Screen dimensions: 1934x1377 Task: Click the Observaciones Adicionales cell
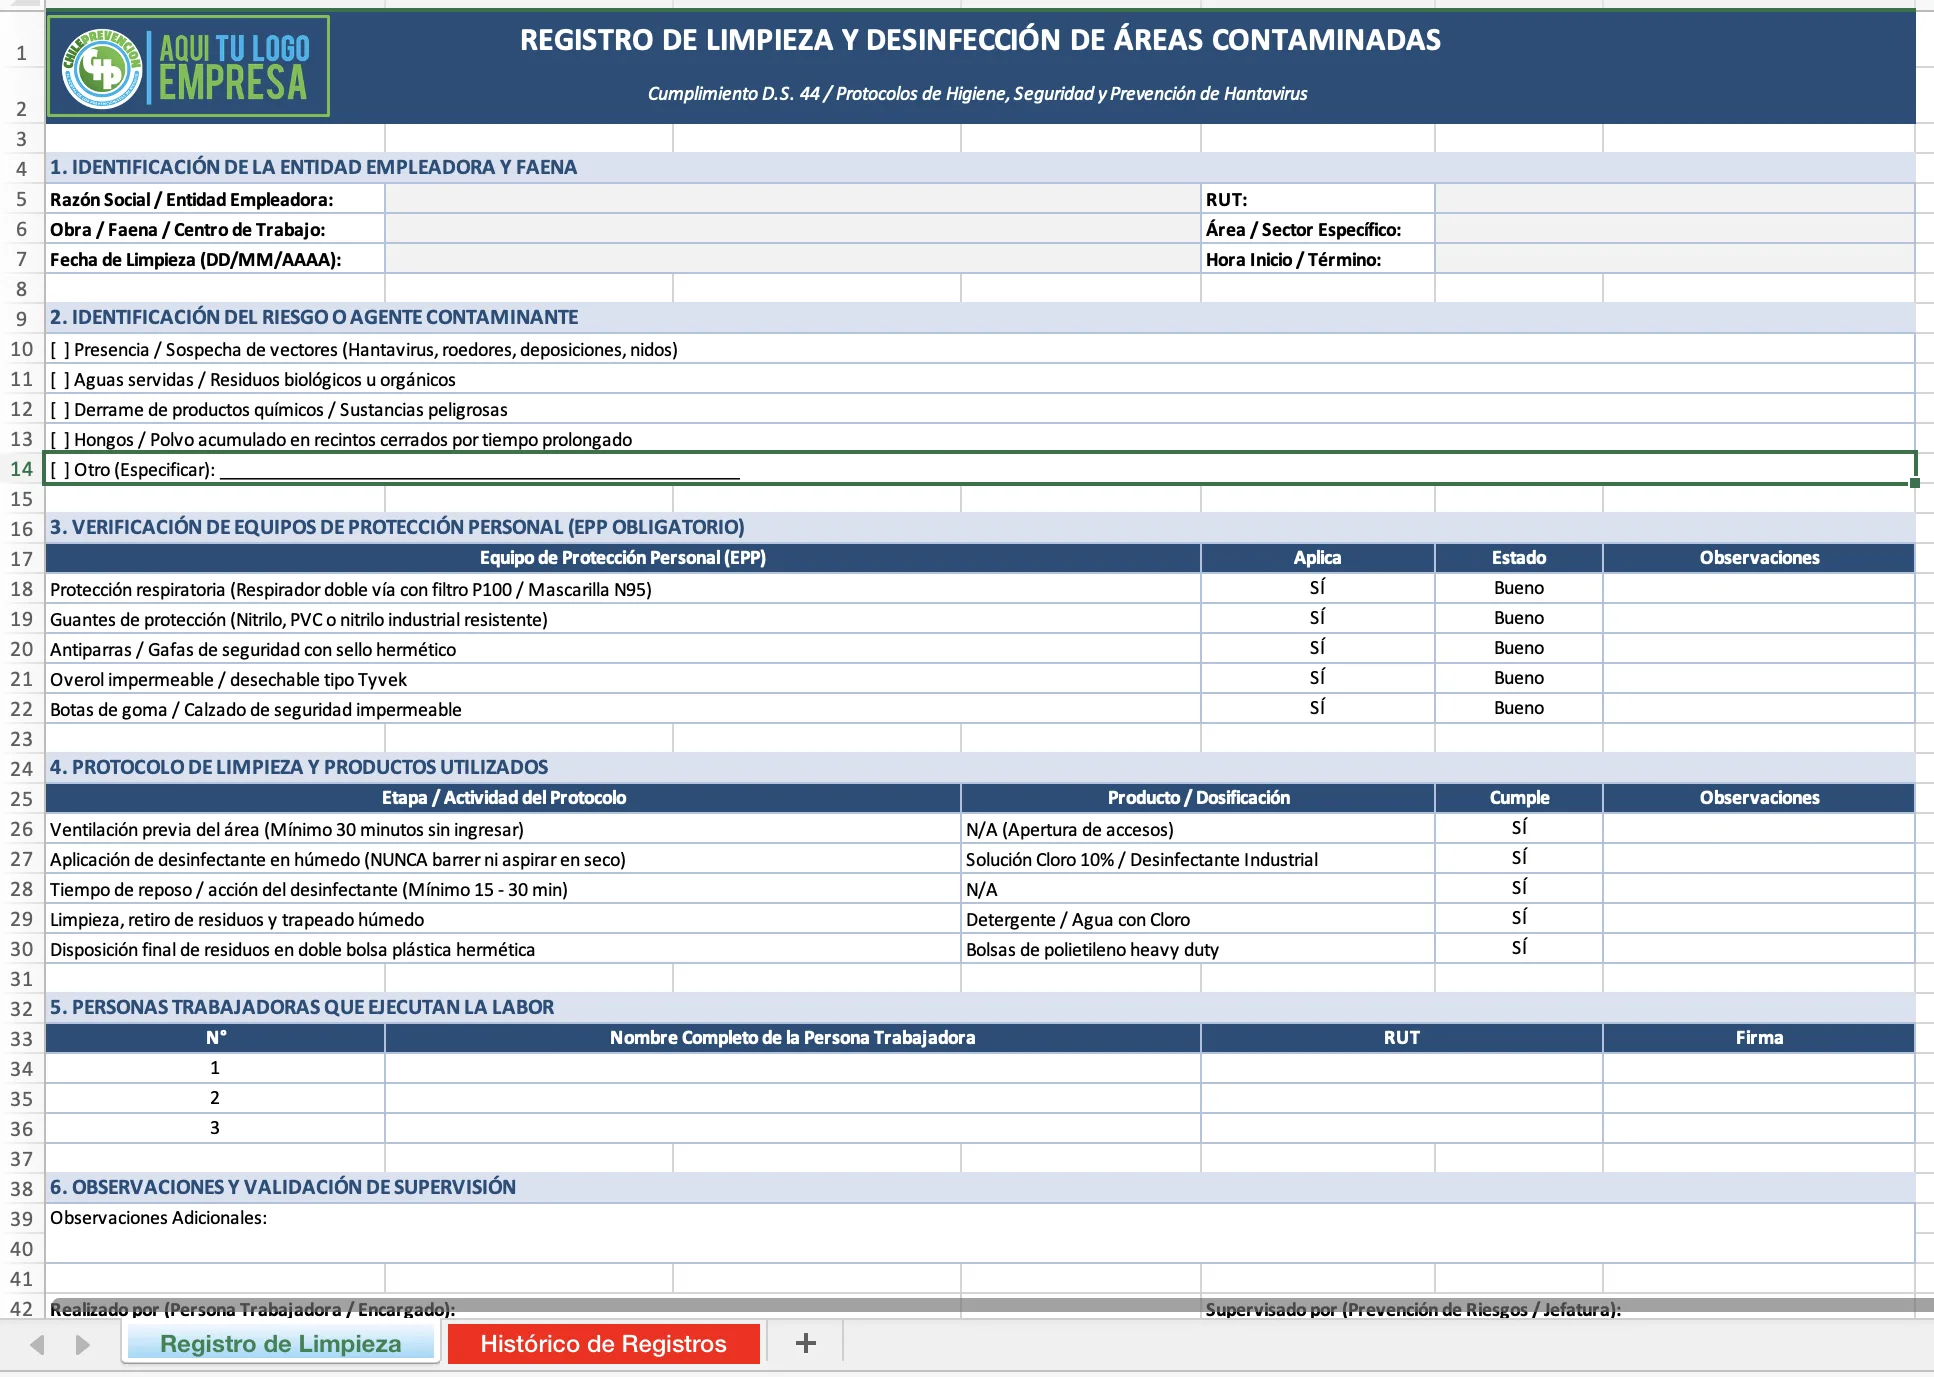(x=980, y=1232)
